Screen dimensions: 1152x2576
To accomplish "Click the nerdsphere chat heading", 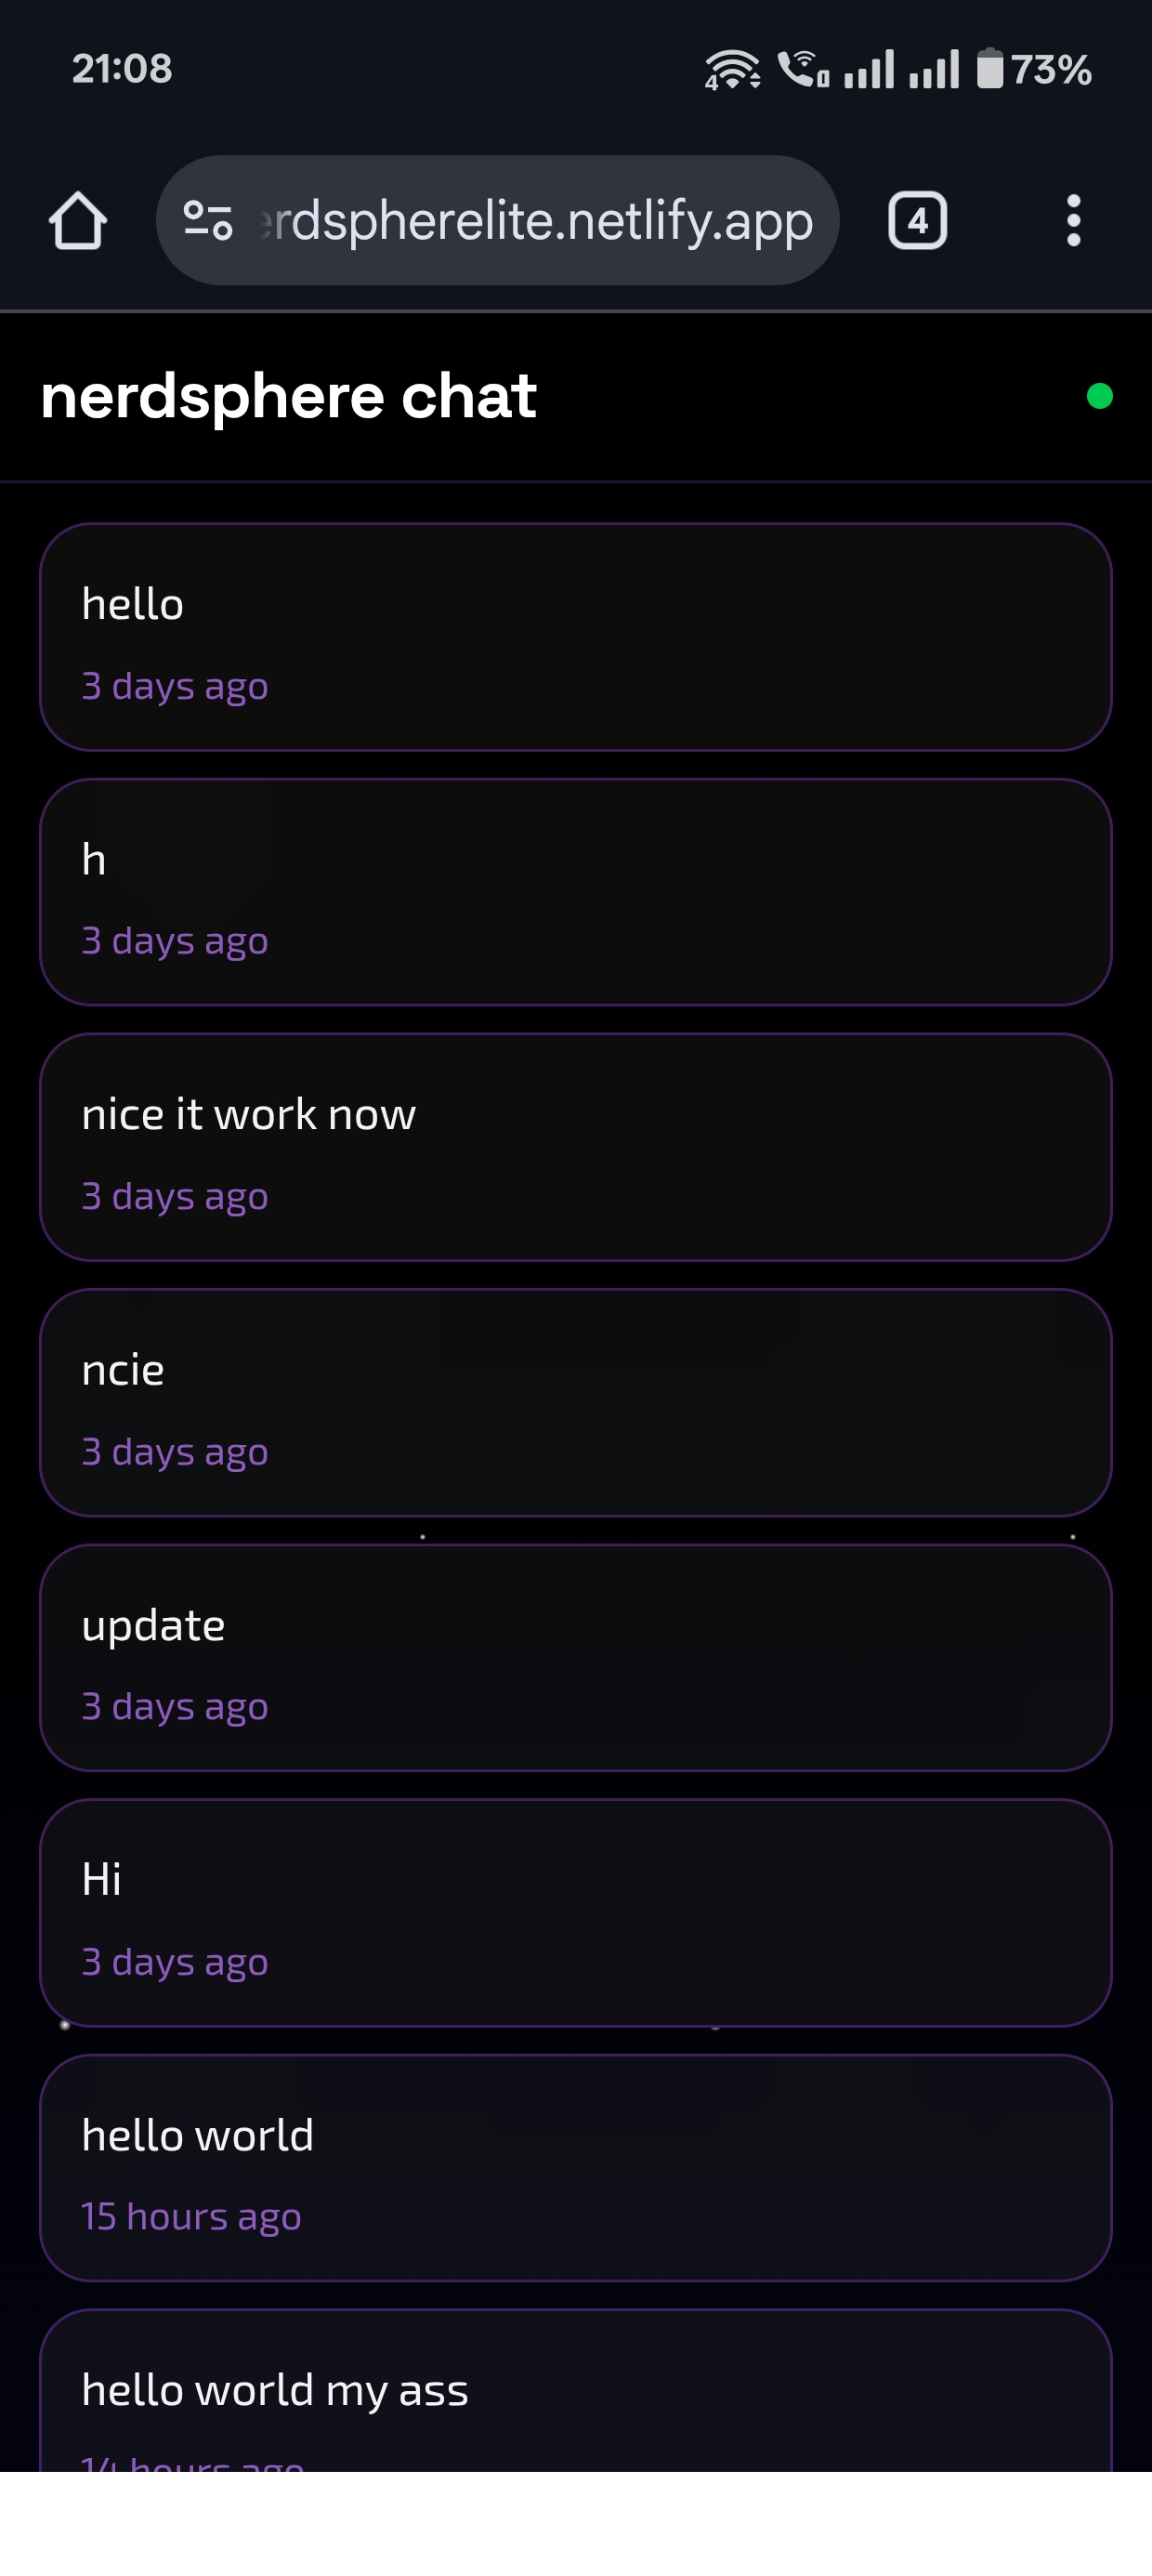I will coord(289,396).
